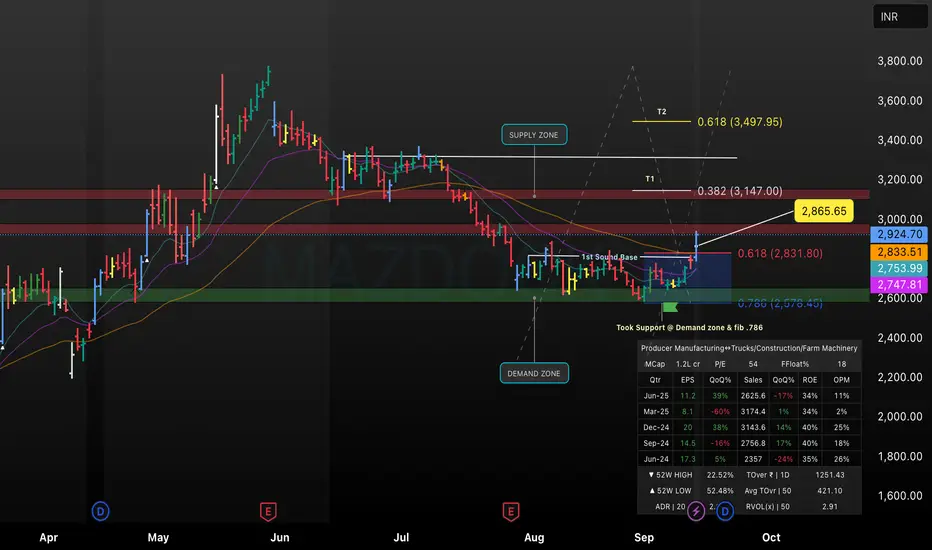Click the Dec-24 quarter row label
Viewport: 932px width, 550px height.
pyautogui.click(x=656, y=428)
